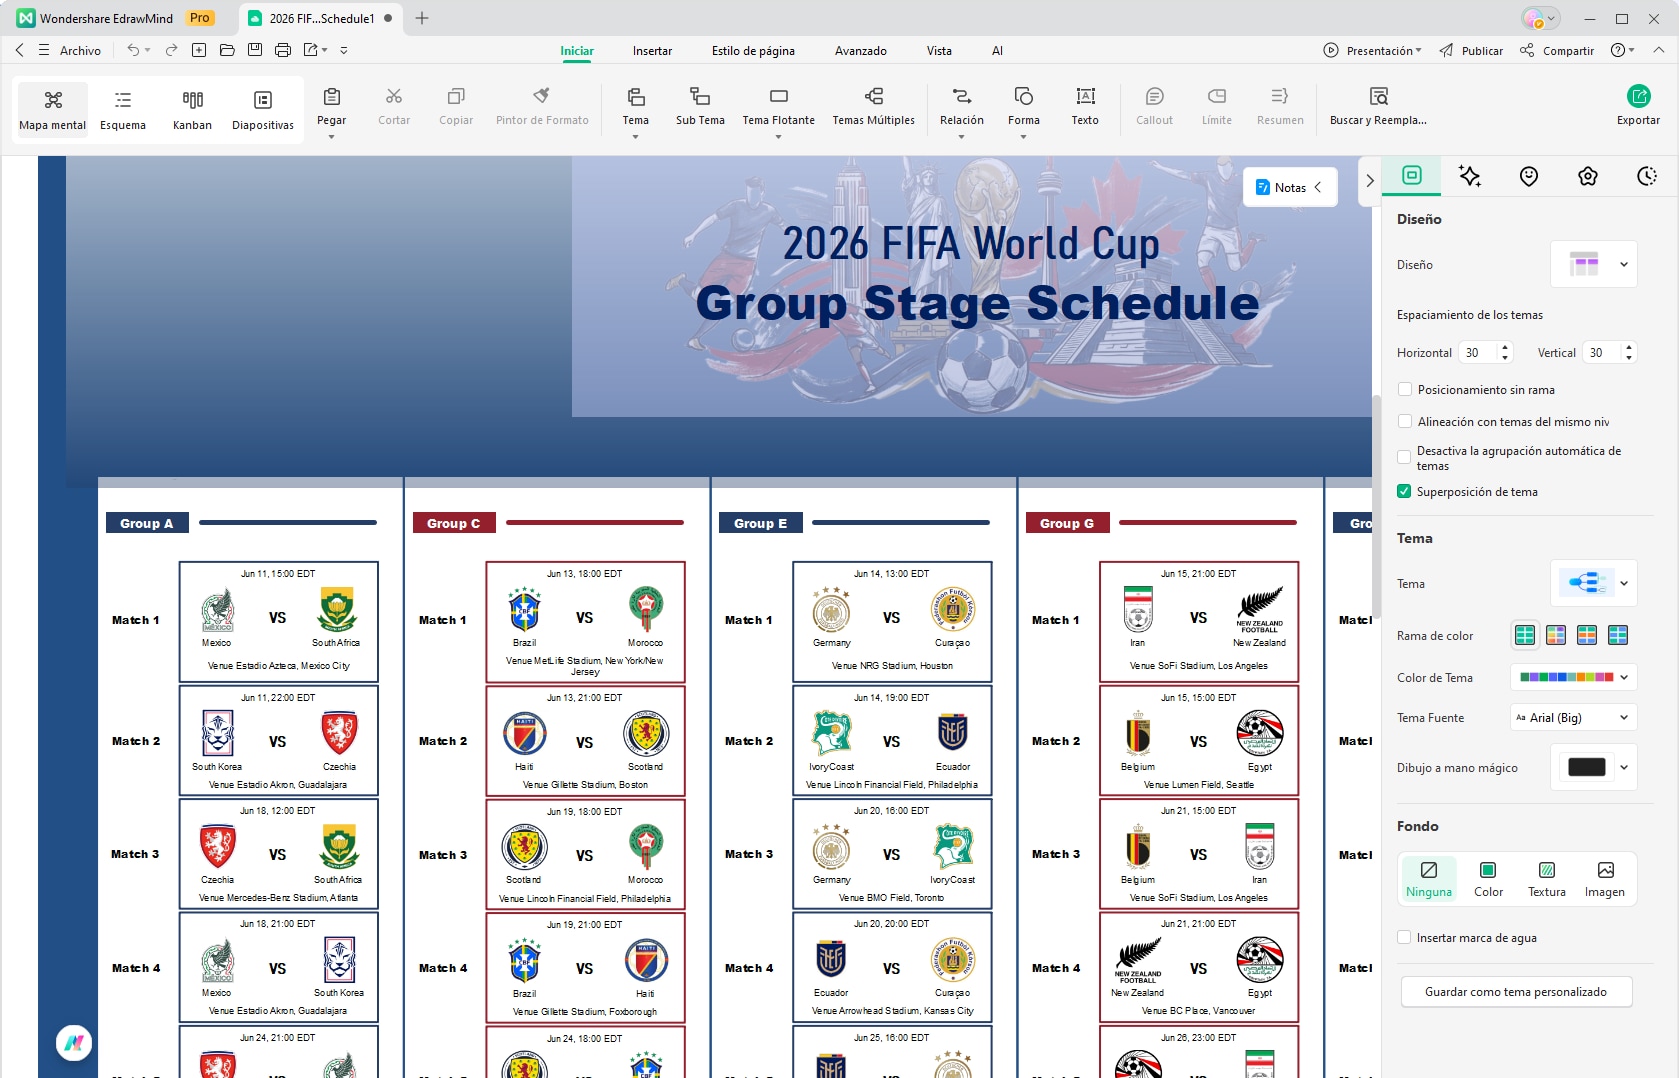
Task: Click the Cortar scissors tool
Action: click(x=394, y=106)
